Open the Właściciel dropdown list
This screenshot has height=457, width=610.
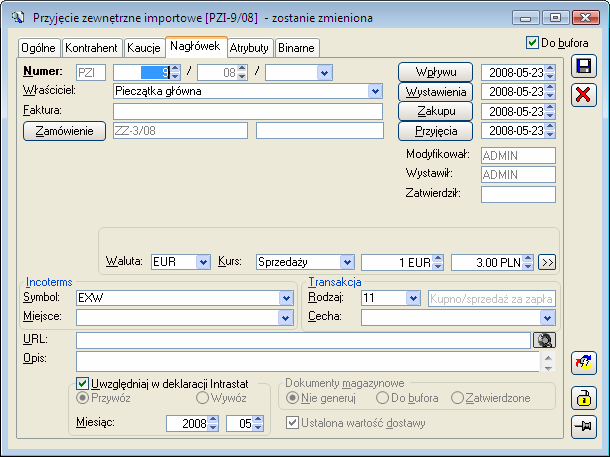(375, 91)
